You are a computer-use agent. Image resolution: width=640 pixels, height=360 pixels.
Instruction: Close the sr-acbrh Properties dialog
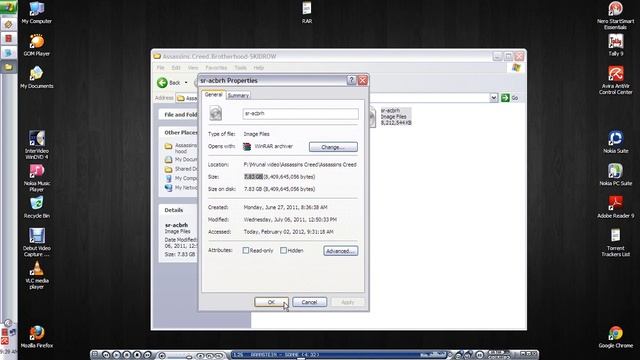tap(362, 80)
